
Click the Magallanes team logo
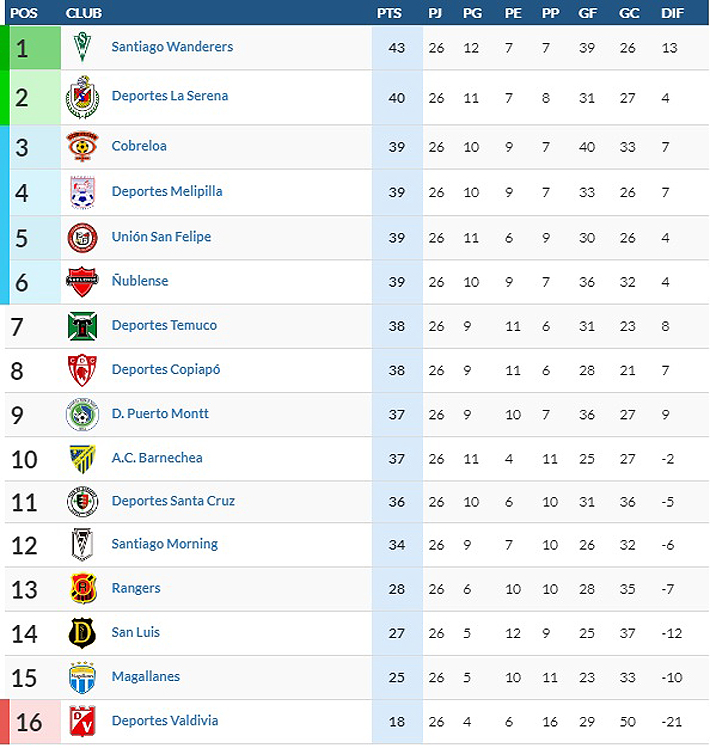pos(82,677)
